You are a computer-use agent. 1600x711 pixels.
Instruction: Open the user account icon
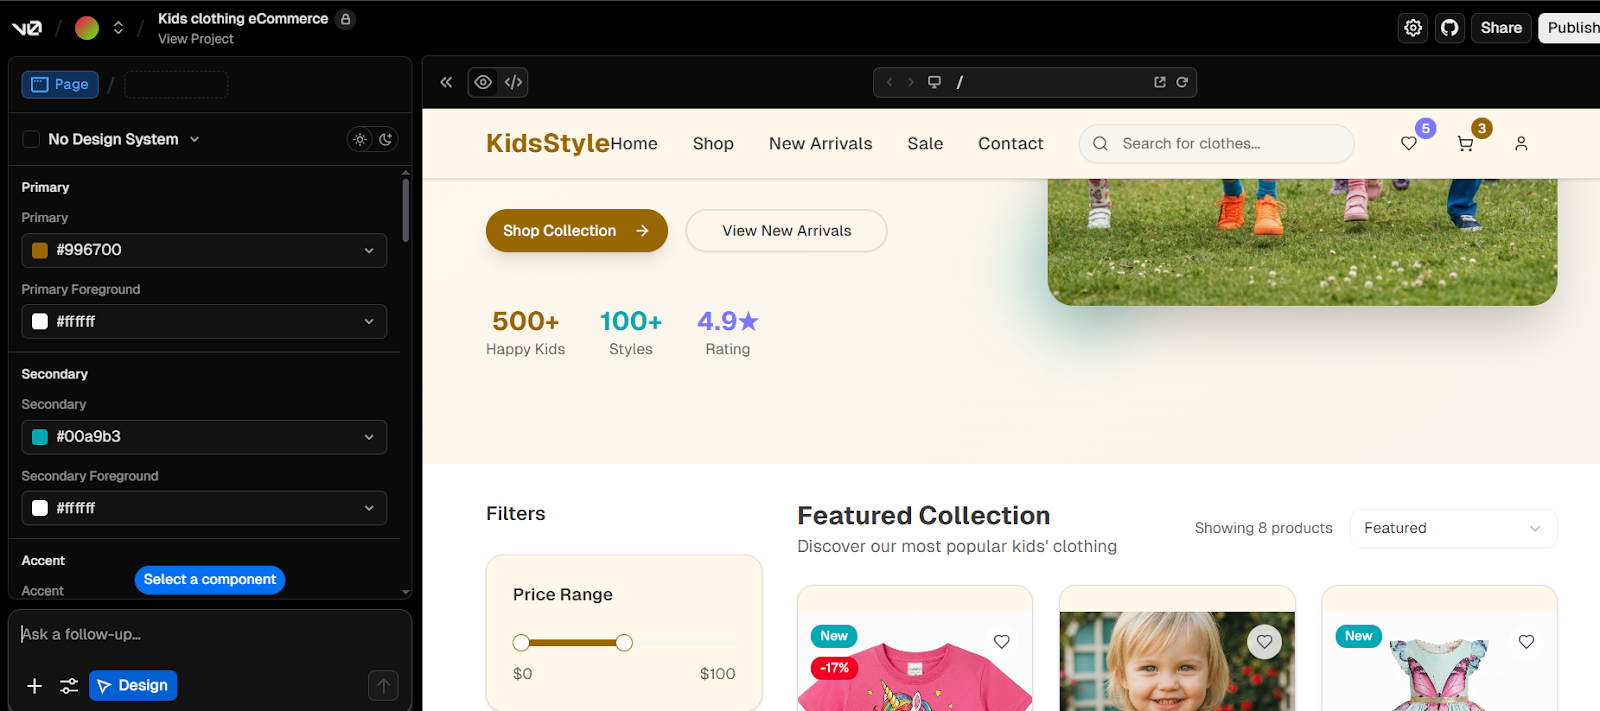(1521, 144)
